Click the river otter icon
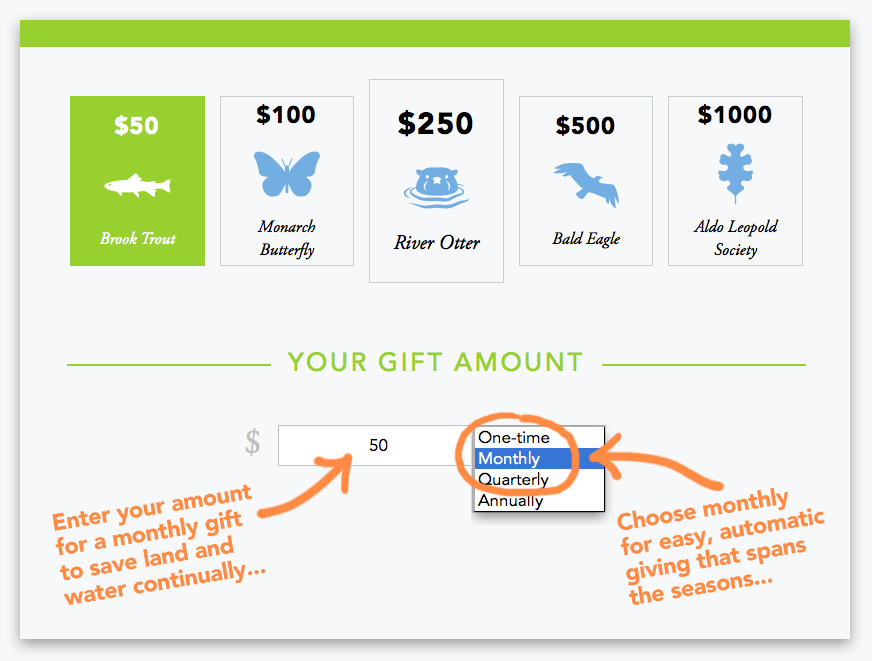The width and height of the screenshot is (872, 661). pos(436,188)
